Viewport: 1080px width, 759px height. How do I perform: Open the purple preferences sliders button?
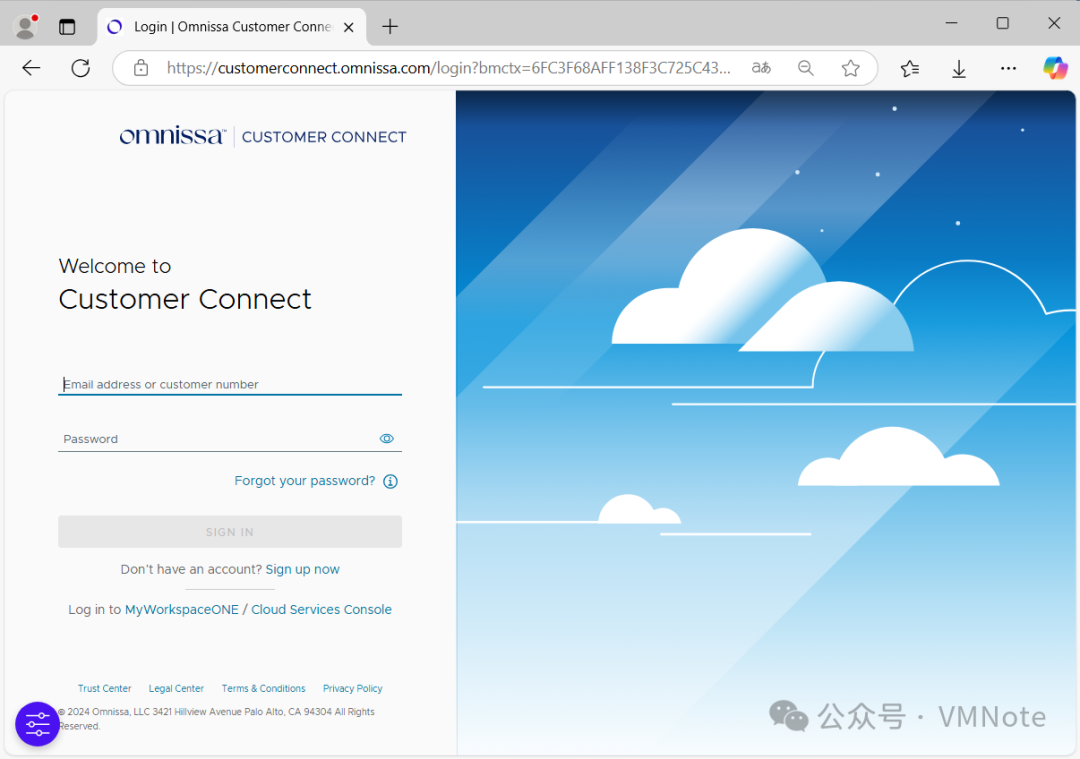pos(37,724)
